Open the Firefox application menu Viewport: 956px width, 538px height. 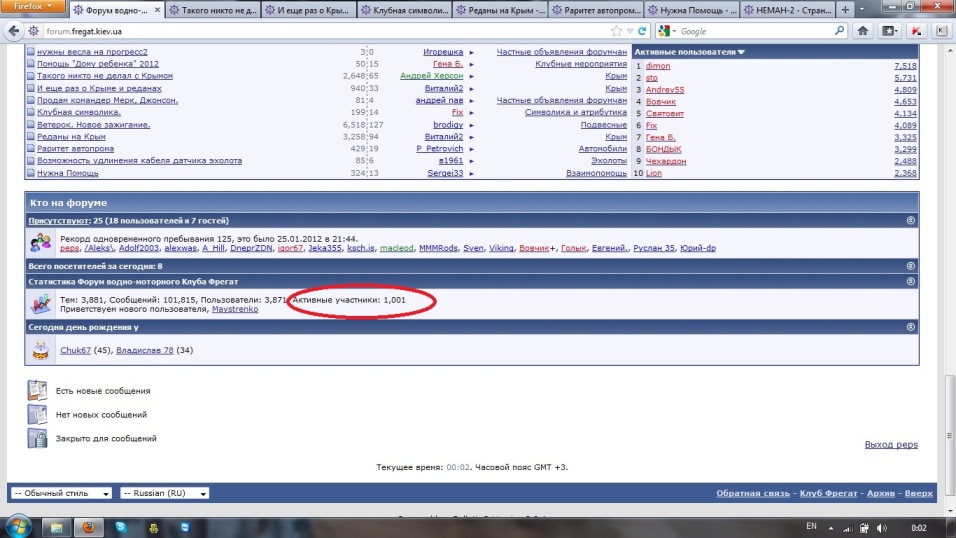[32, 7]
